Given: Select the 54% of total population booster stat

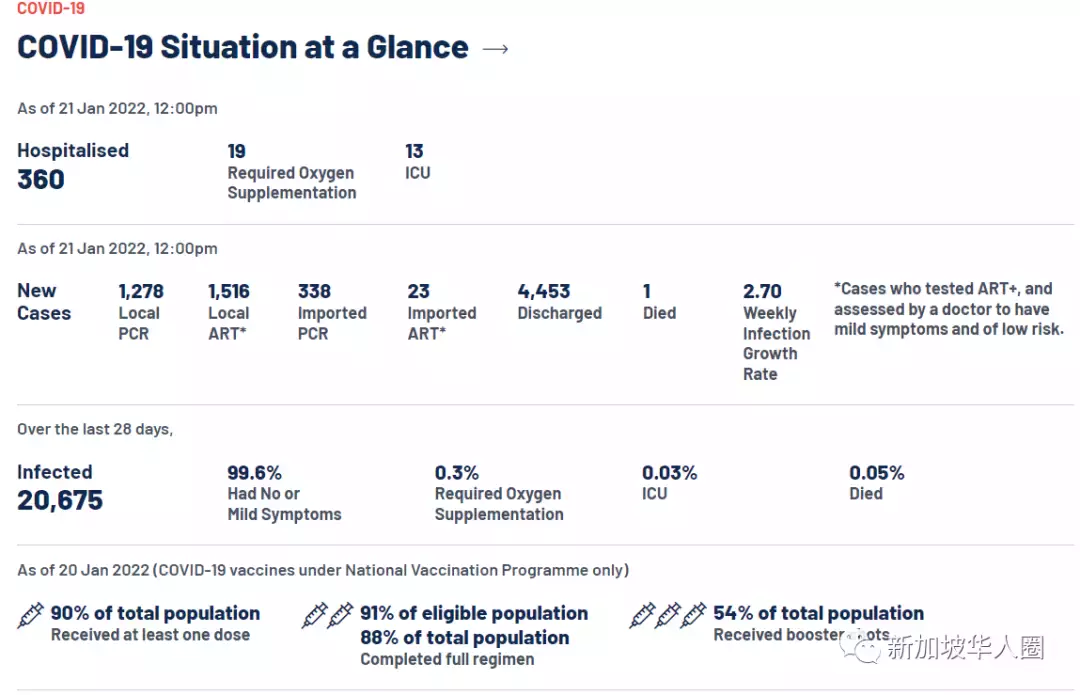Looking at the screenshot, I should point(818,614).
